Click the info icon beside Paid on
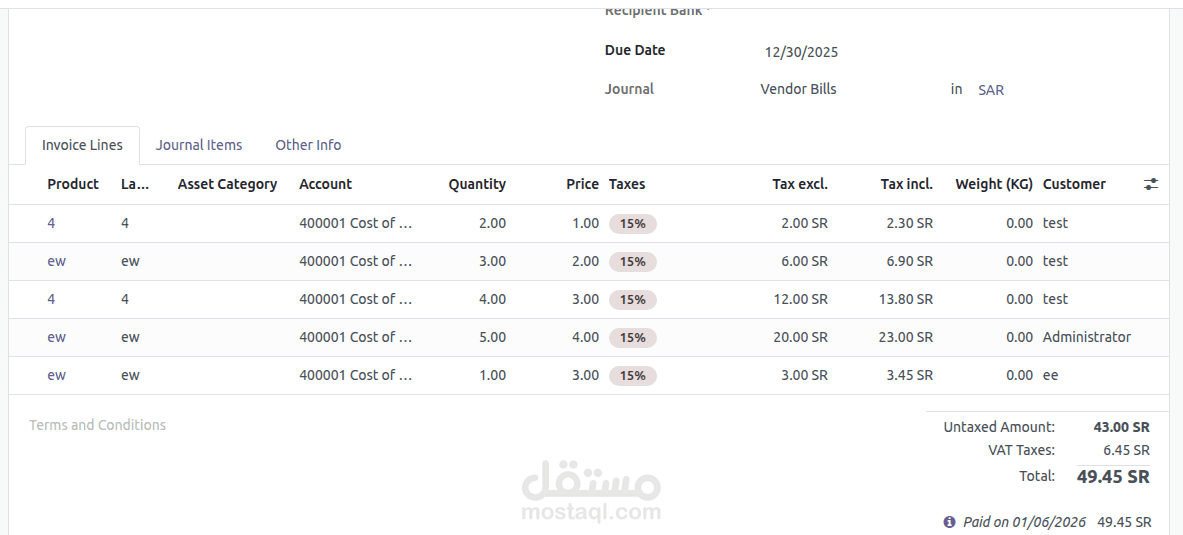Image resolution: width=1183 pixels, height=535 pixels. point(949,522)
